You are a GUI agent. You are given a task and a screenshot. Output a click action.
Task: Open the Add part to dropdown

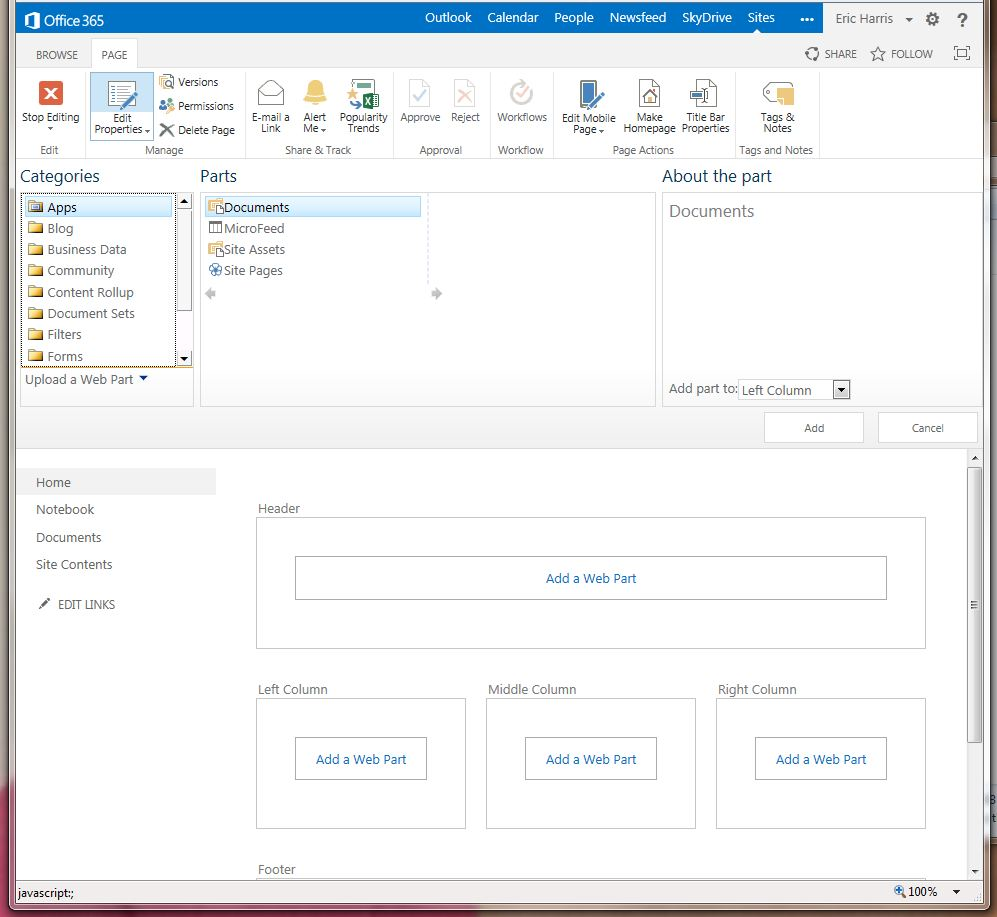pyautogui.click(x=841, y=389)
